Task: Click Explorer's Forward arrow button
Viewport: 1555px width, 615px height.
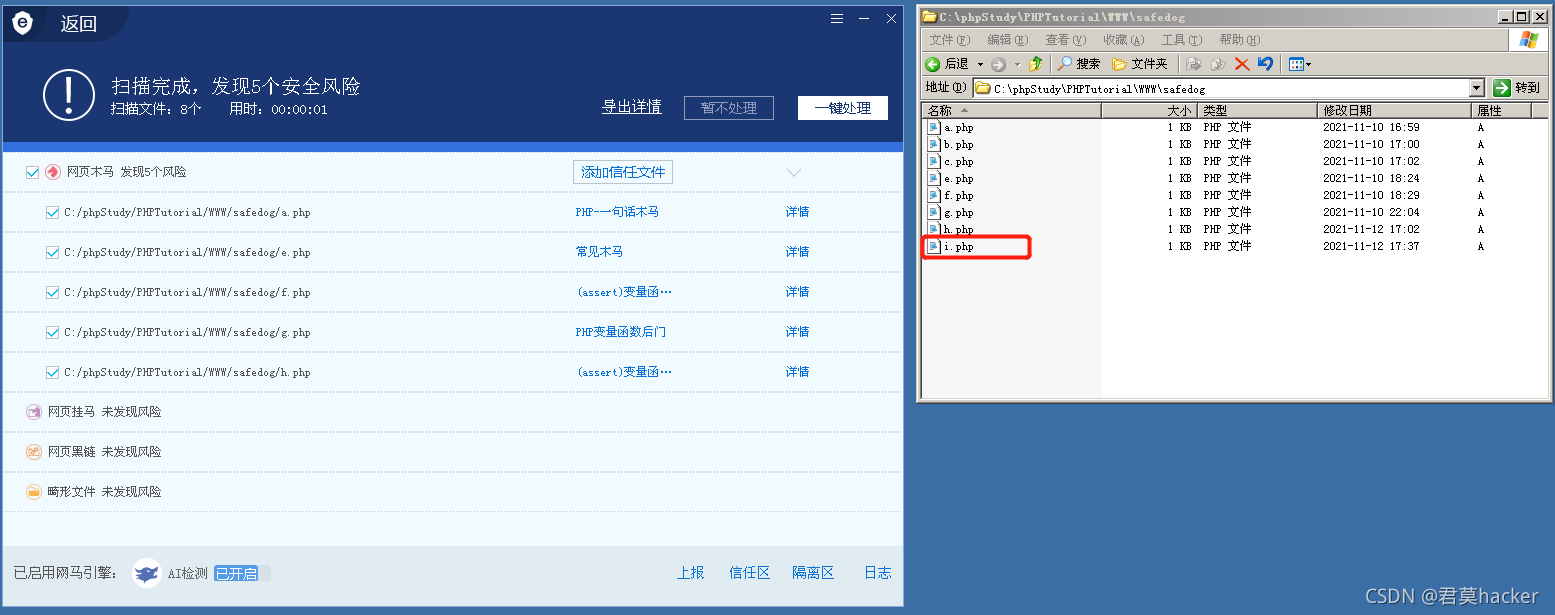Action: (x=998, y=64)
